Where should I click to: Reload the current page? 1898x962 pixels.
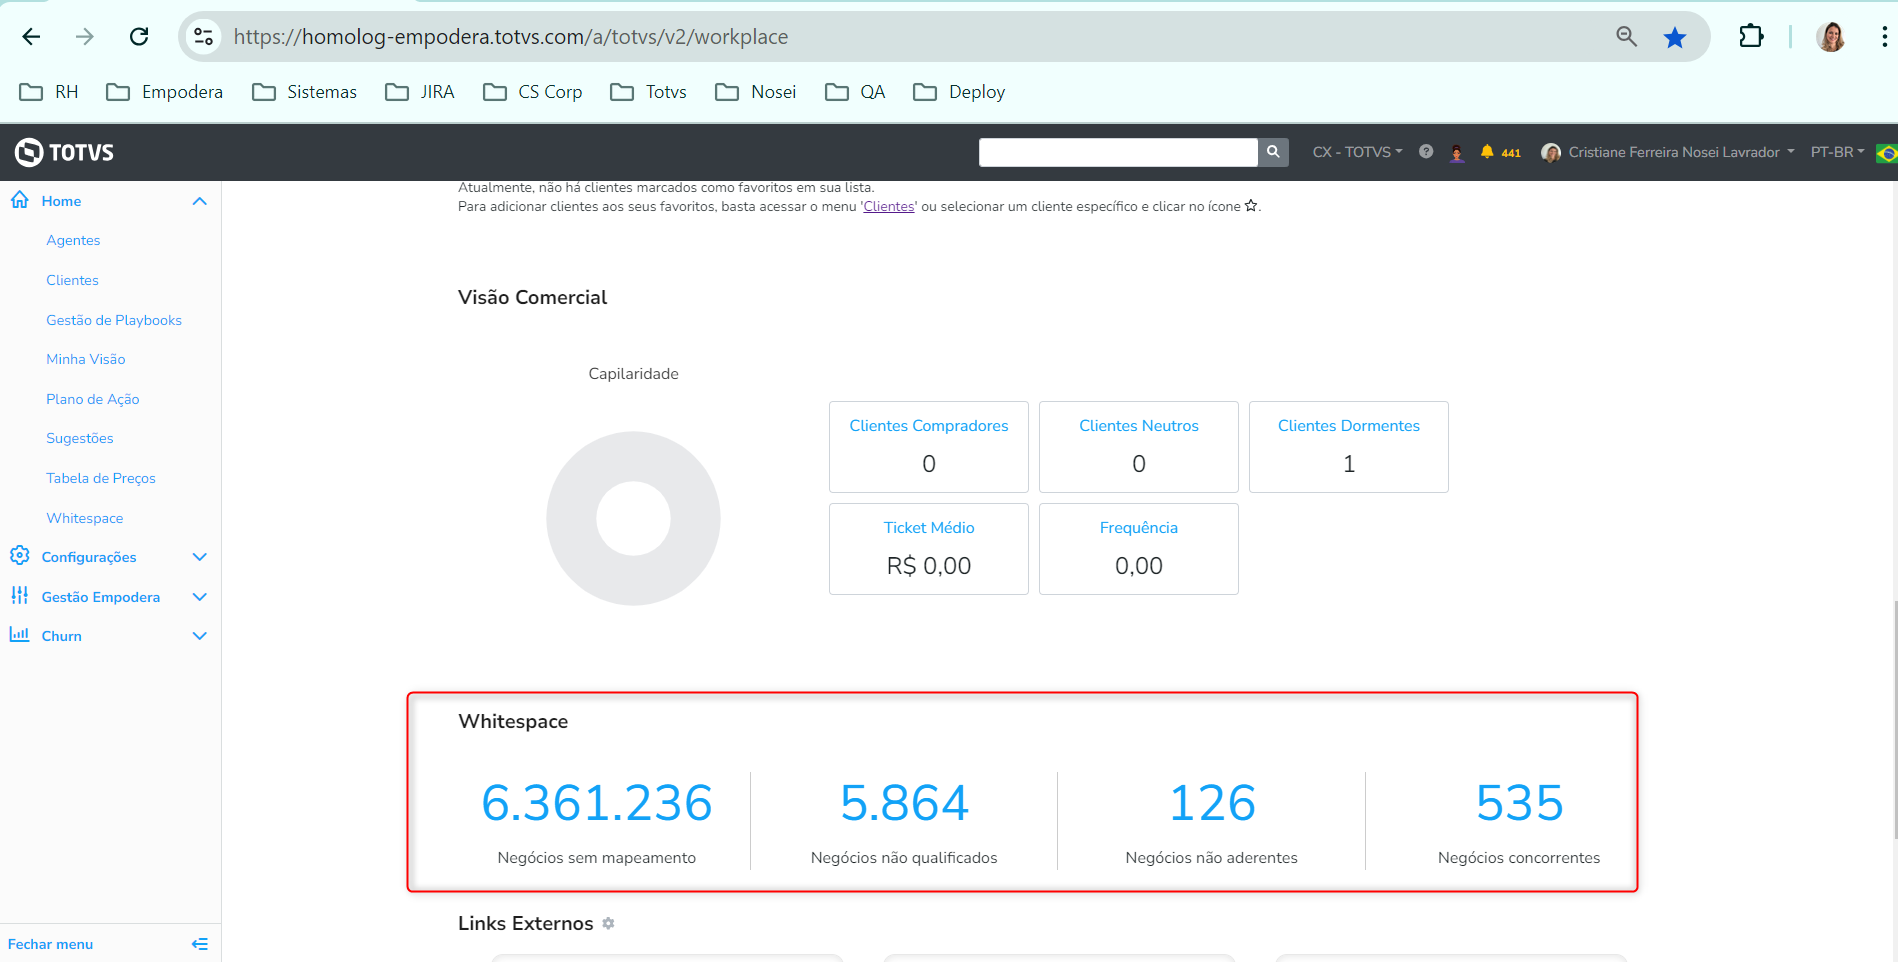tap(139, 37)
